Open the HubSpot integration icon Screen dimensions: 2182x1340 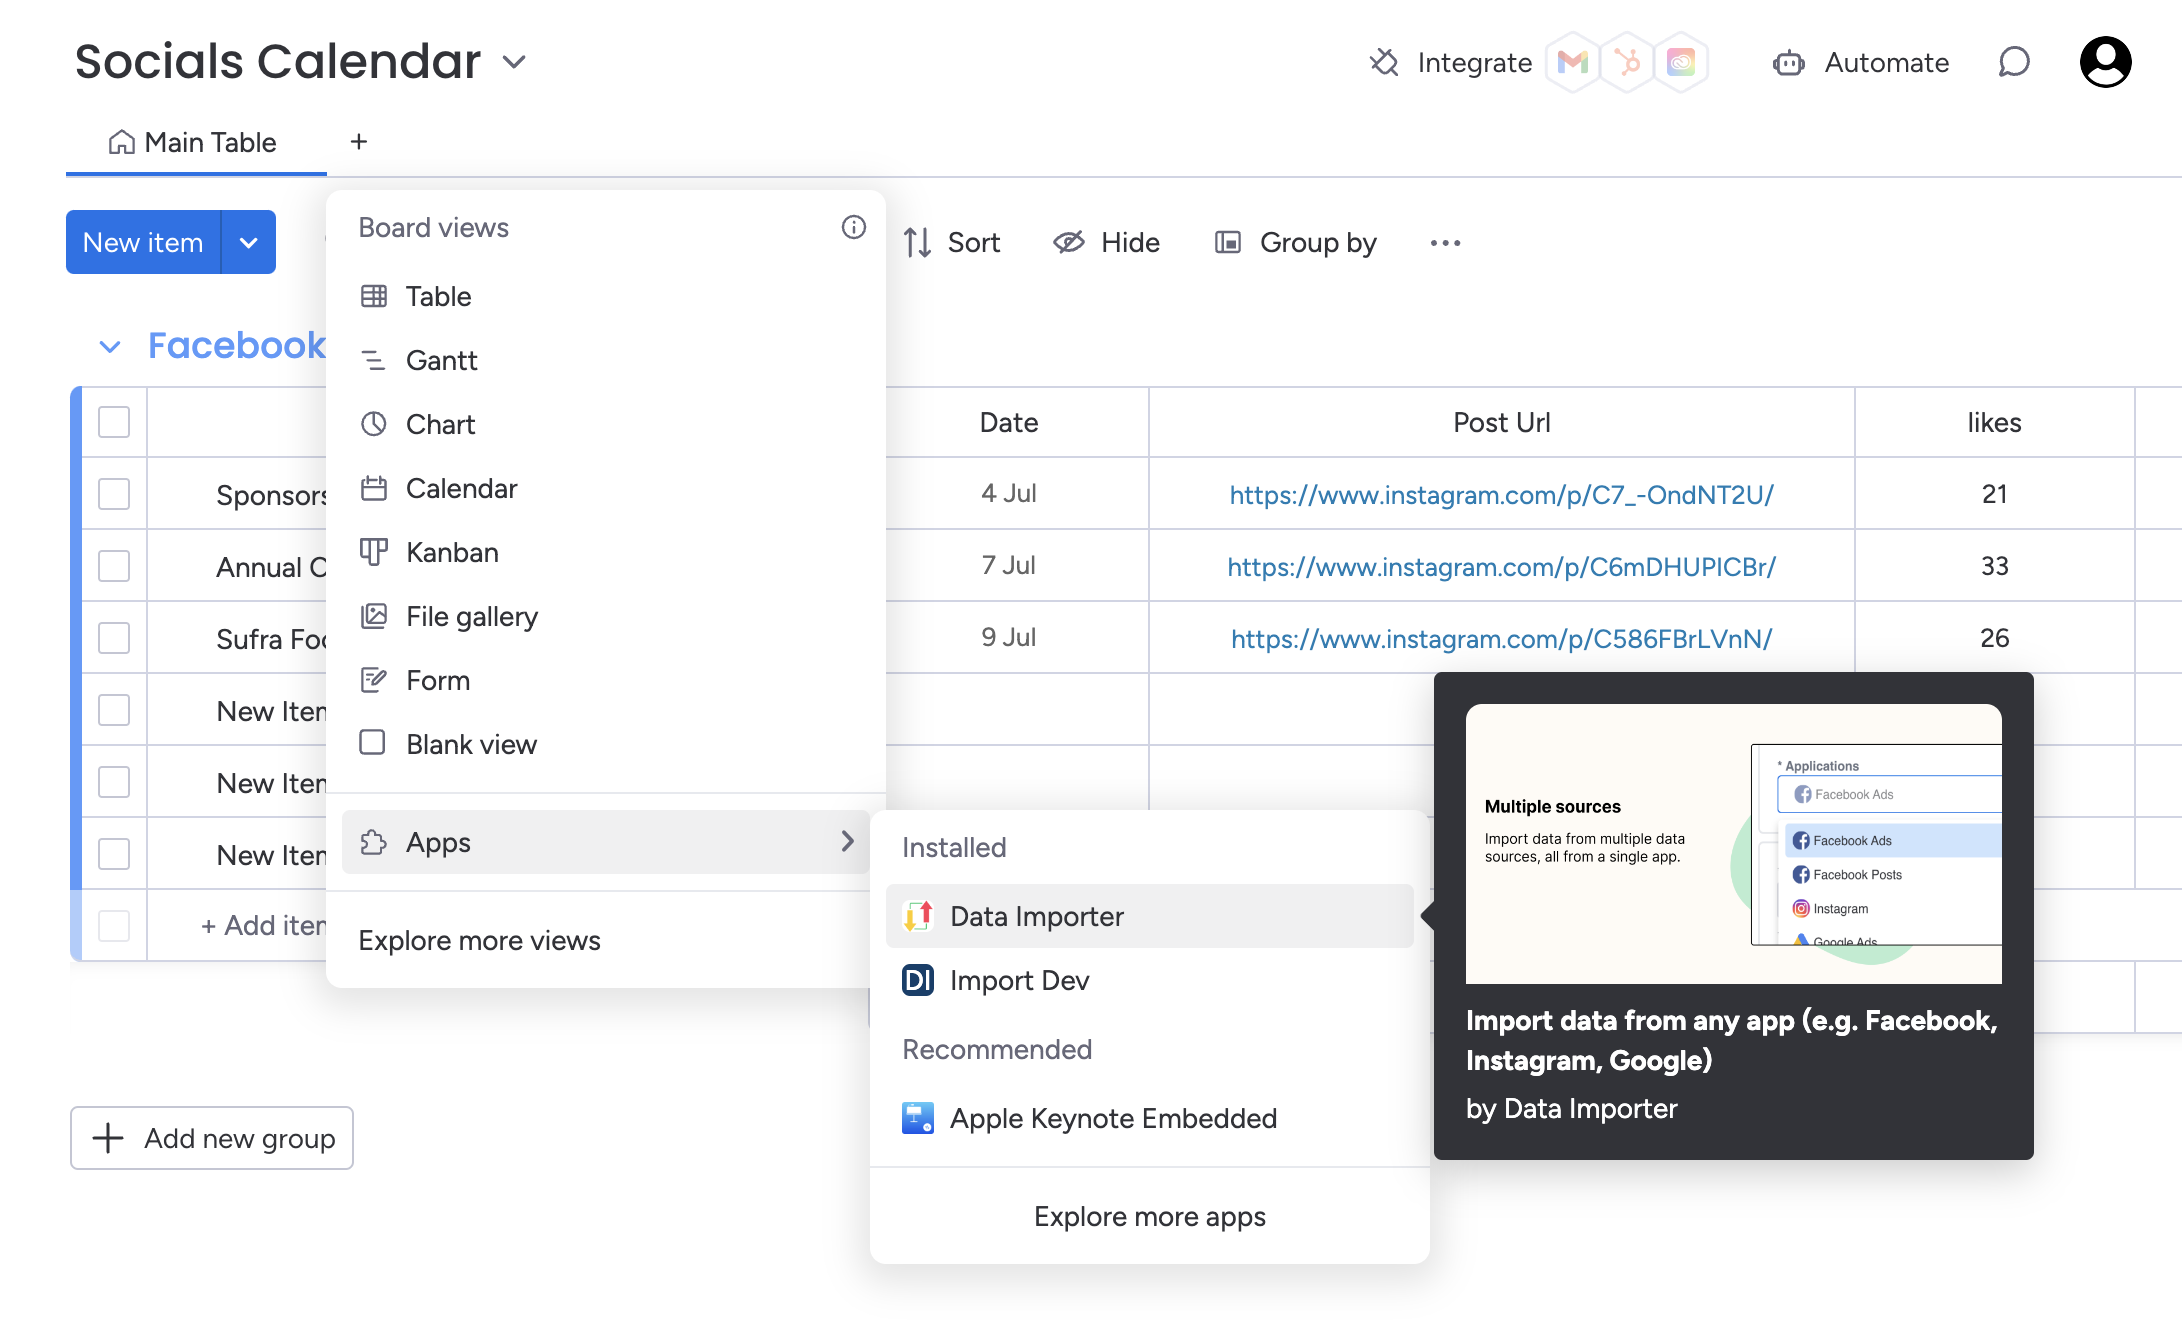[x=1627, y=62]
